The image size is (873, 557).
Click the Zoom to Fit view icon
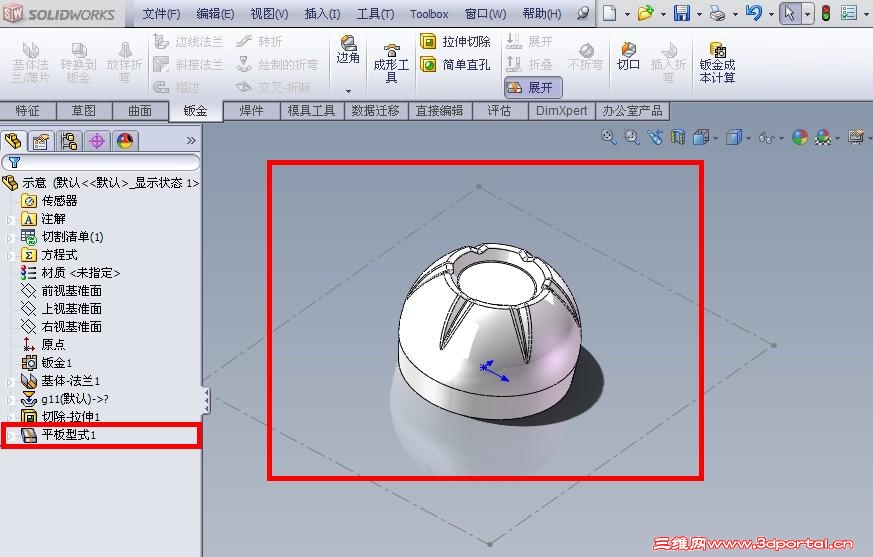[609, 136]
